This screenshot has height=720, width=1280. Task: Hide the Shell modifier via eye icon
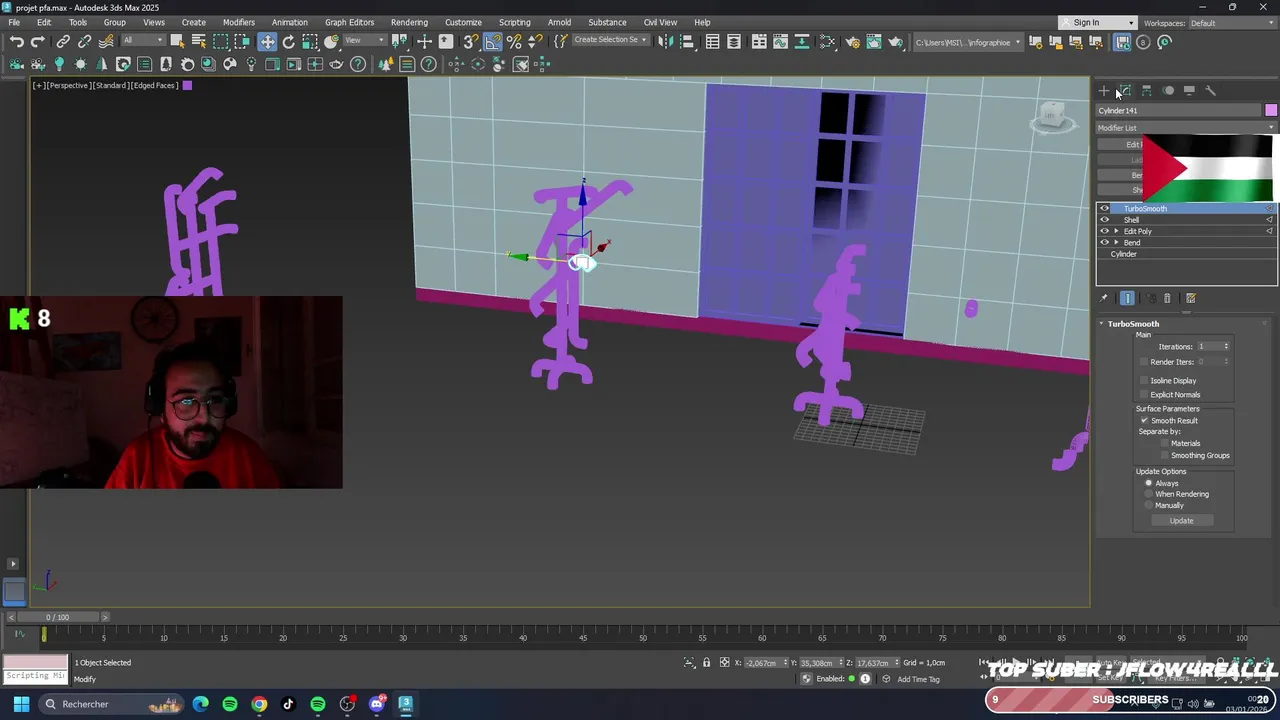click(x=1105, y=220)
